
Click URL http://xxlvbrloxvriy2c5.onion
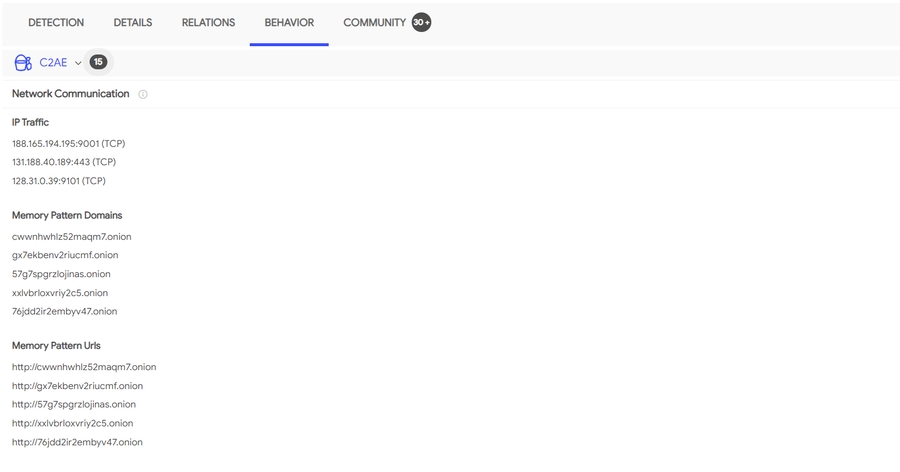tap(72, 423)
